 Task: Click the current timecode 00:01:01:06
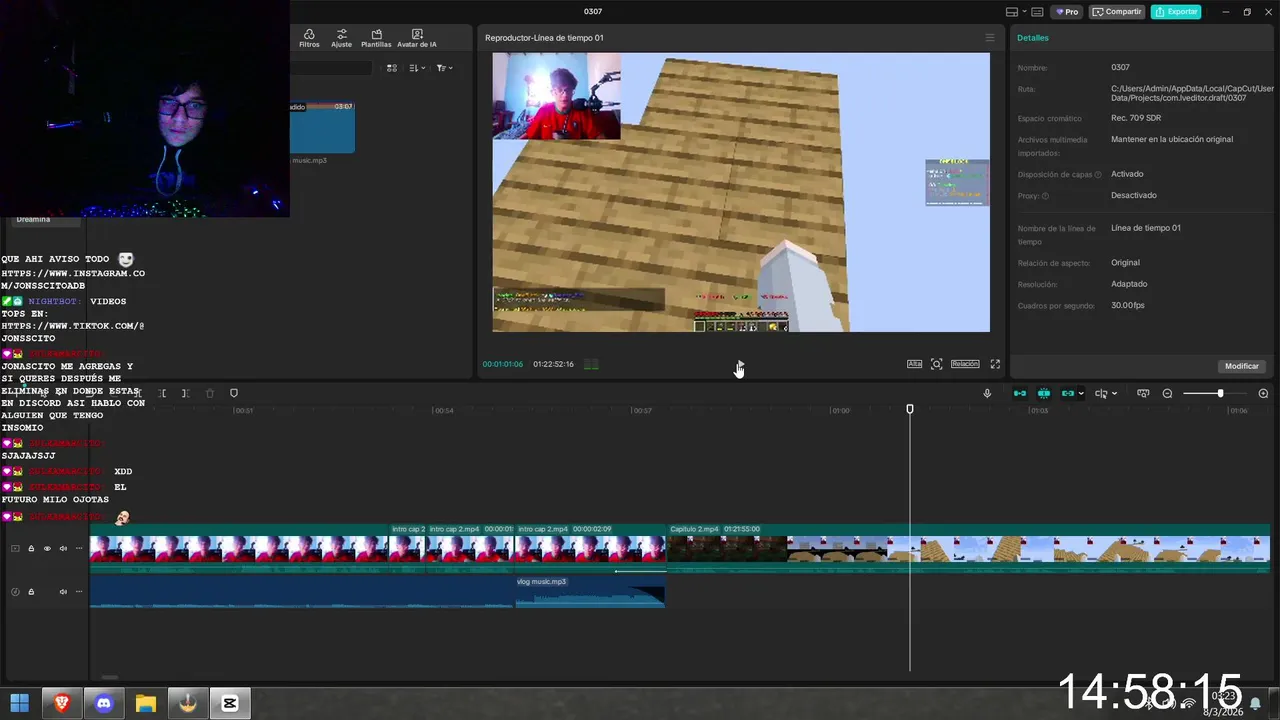503,364
